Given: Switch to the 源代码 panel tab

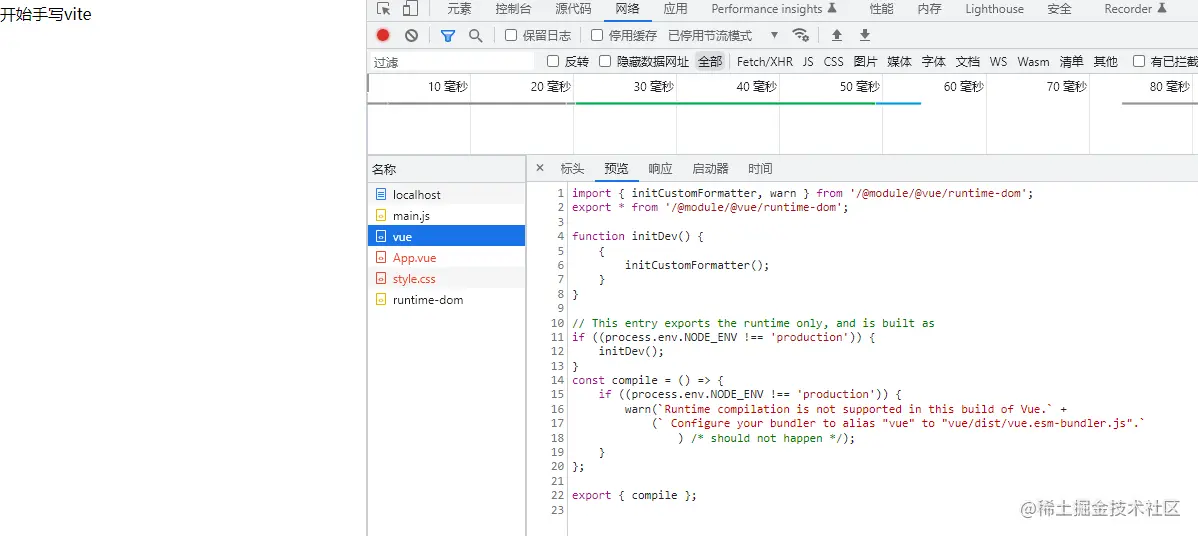Looking at the screenshot, I should [x=573, y=9].
